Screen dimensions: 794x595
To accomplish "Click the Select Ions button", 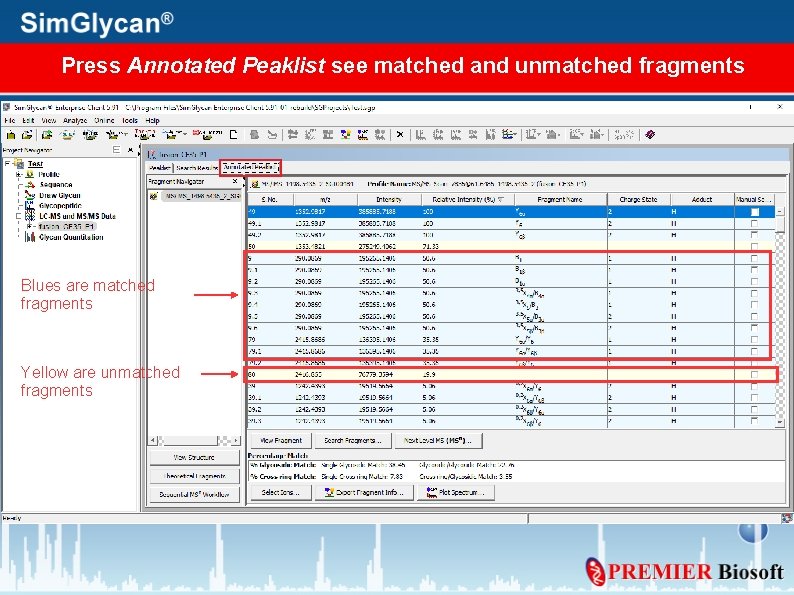I will 281,492.
